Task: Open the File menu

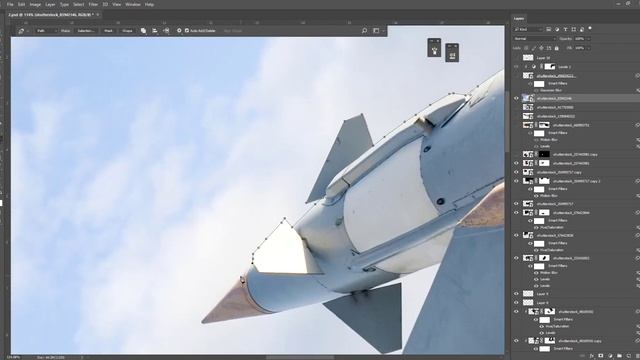Action: 10,4
